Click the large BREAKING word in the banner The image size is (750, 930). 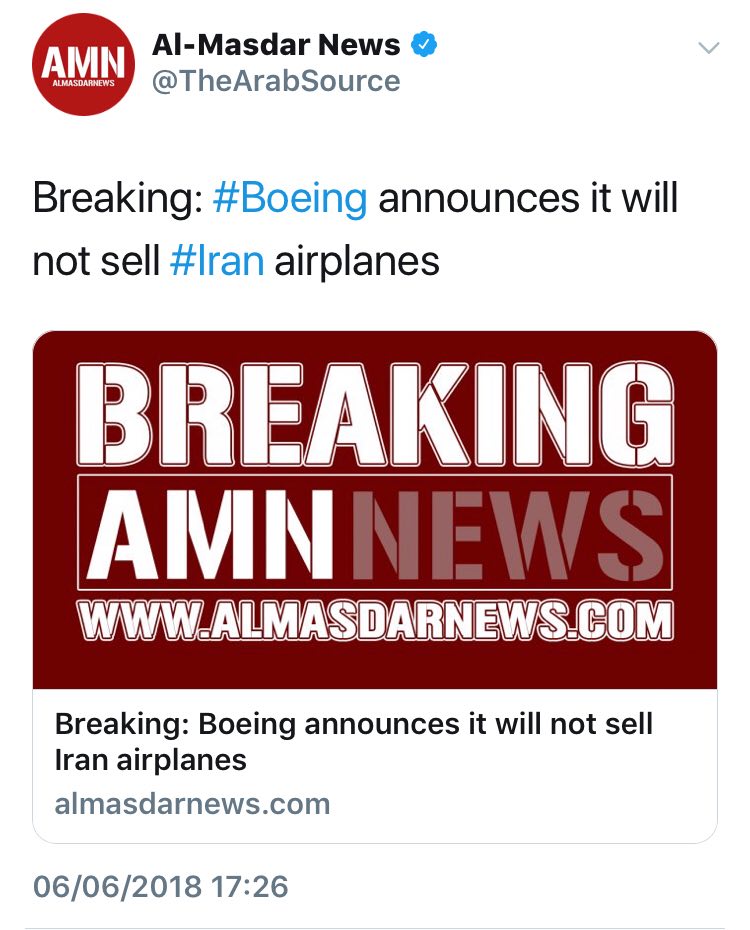pyautogui.click(x=375, y=413)
